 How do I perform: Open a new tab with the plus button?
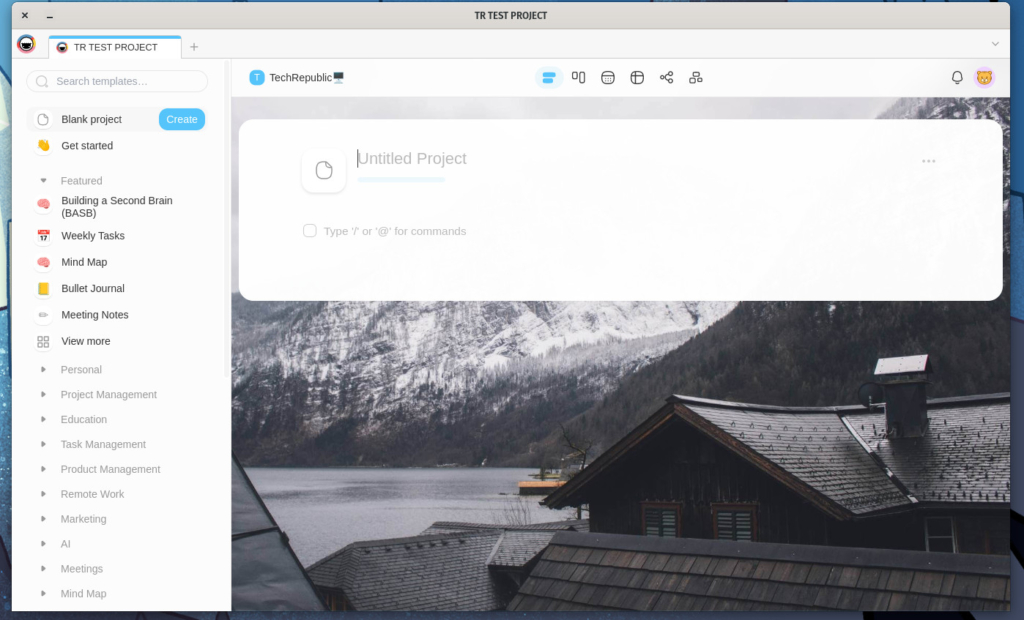pos(194,47)
